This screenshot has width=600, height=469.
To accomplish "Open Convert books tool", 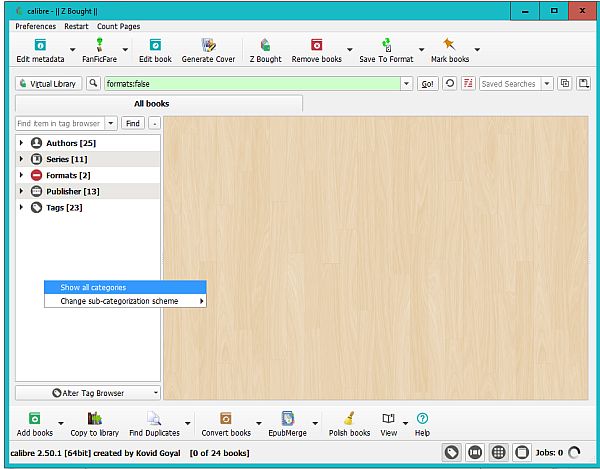I will point(226,424).
